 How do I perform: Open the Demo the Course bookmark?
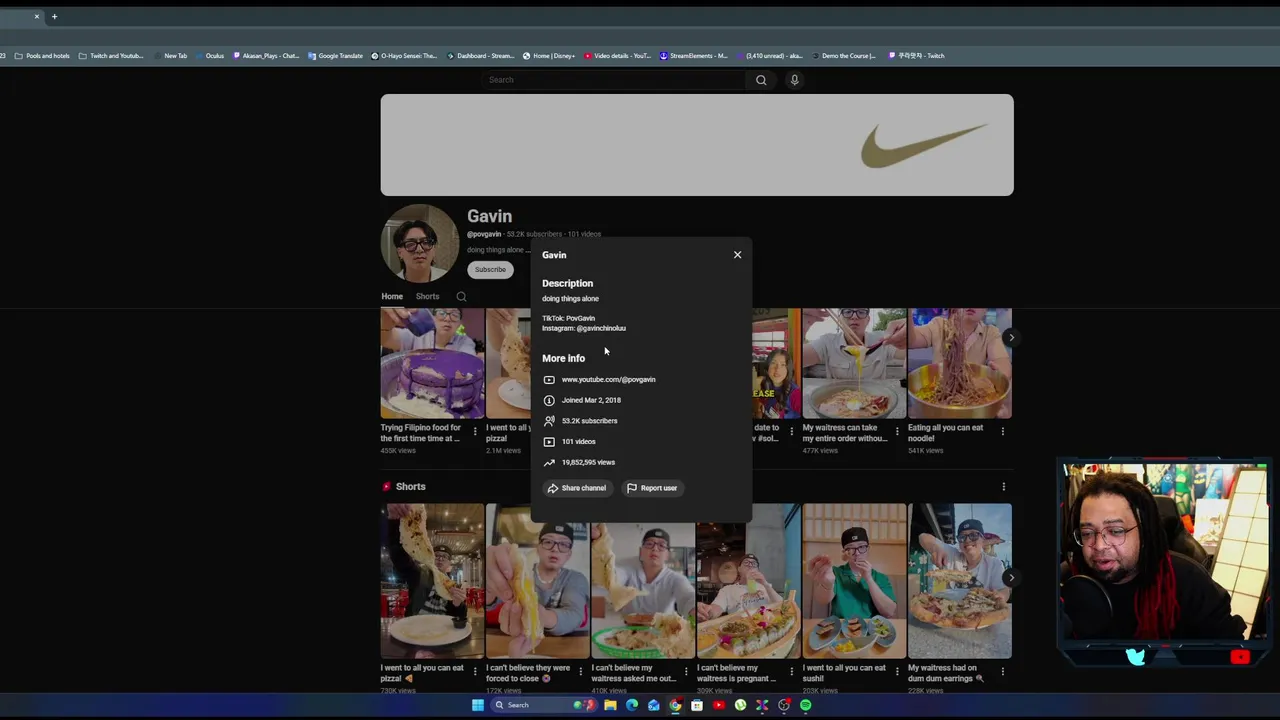[843, 56]
